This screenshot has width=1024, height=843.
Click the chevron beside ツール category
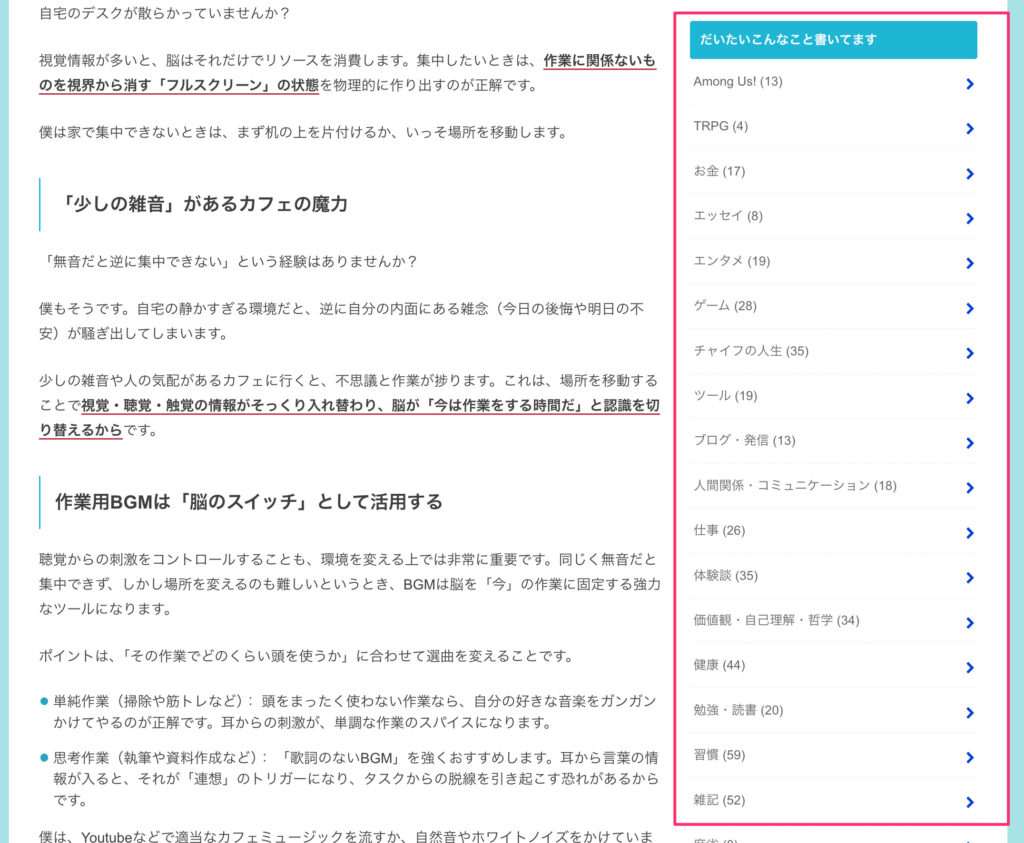(969, 399)
